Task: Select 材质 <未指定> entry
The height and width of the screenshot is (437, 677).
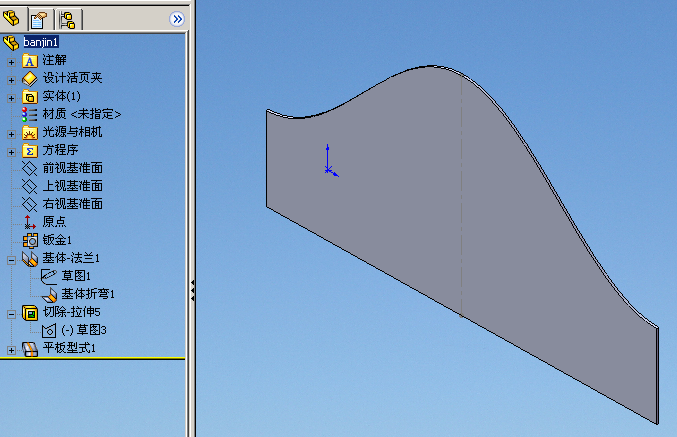Action: coord(82,114)
